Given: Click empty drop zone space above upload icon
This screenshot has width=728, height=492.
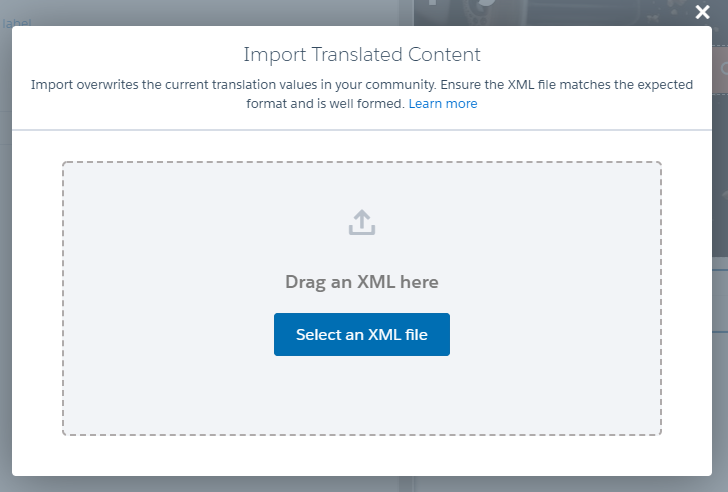Looking at the screenshot, I should pyautogui.click(x=362, y=185).
